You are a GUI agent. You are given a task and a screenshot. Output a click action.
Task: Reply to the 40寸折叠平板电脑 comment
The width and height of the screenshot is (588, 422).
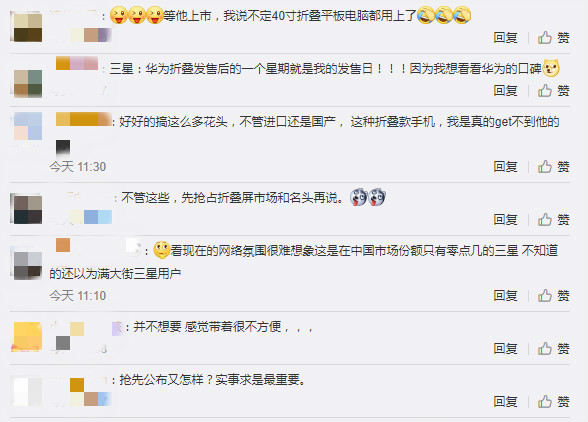pyautogui.click(x=505, y=38)
